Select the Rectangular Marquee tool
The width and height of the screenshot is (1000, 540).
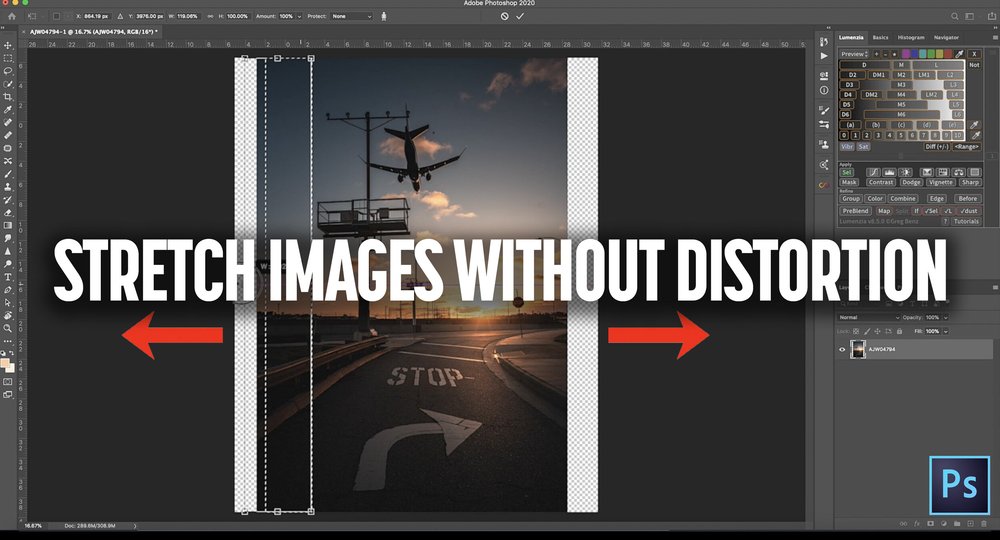tap(8, 58)
